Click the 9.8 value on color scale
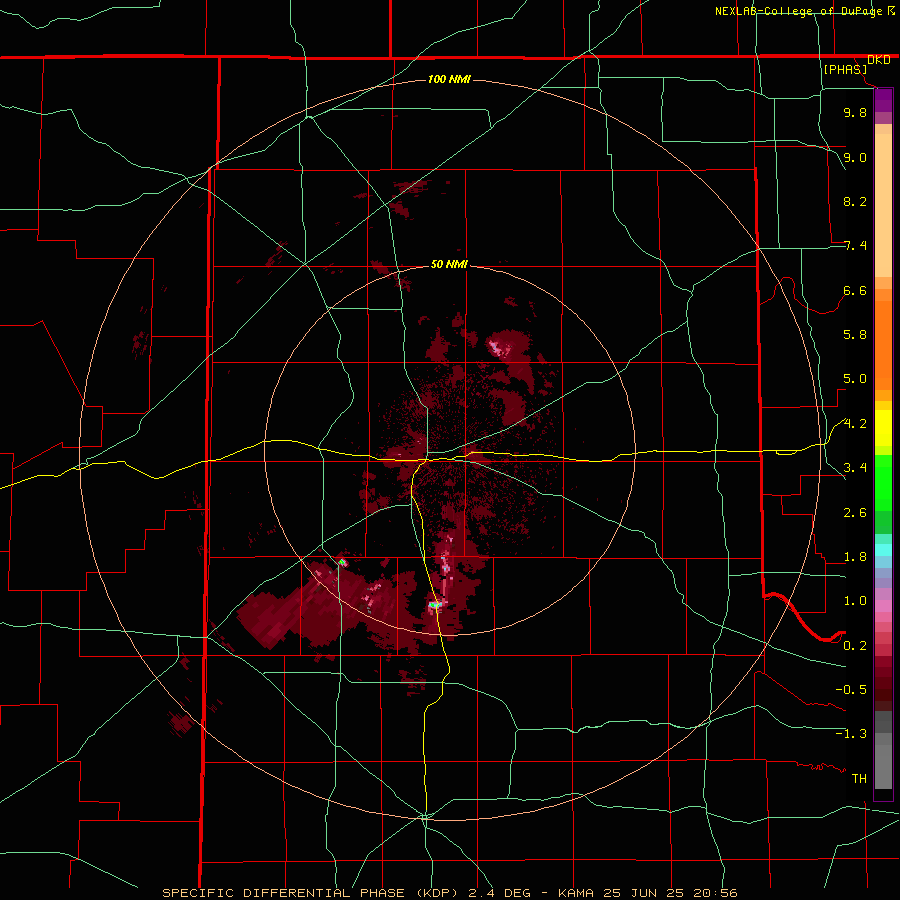The image size is (900, 900). (x=855, y=112)
